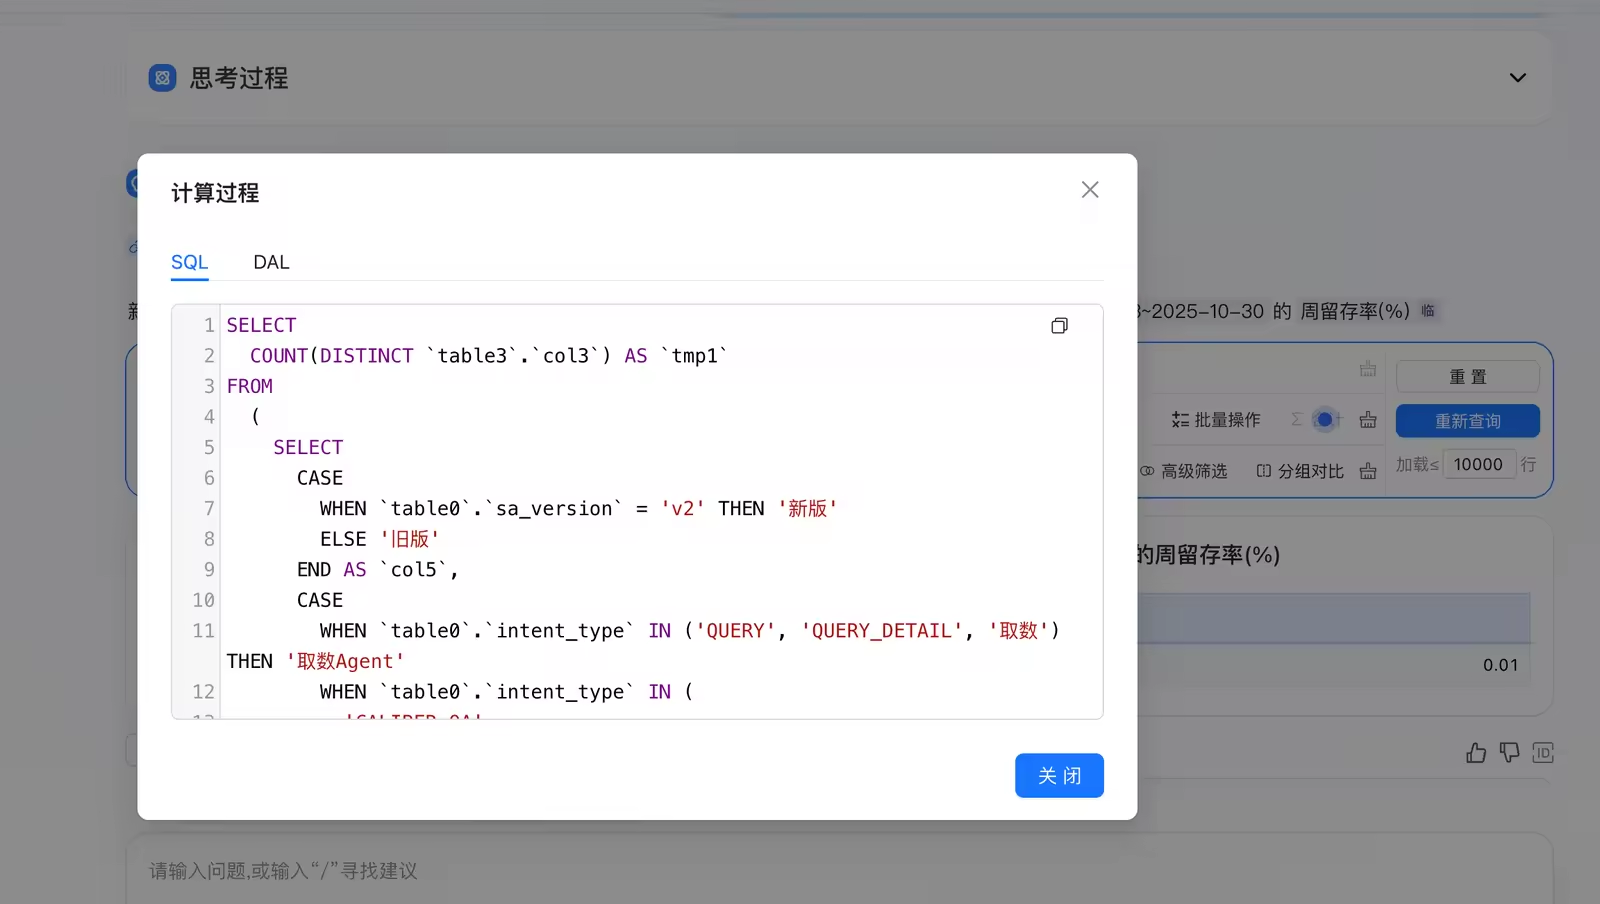
Task: Copy the SQL code to clipboard
Action: pyautogui.click(x=1059, y=326)
